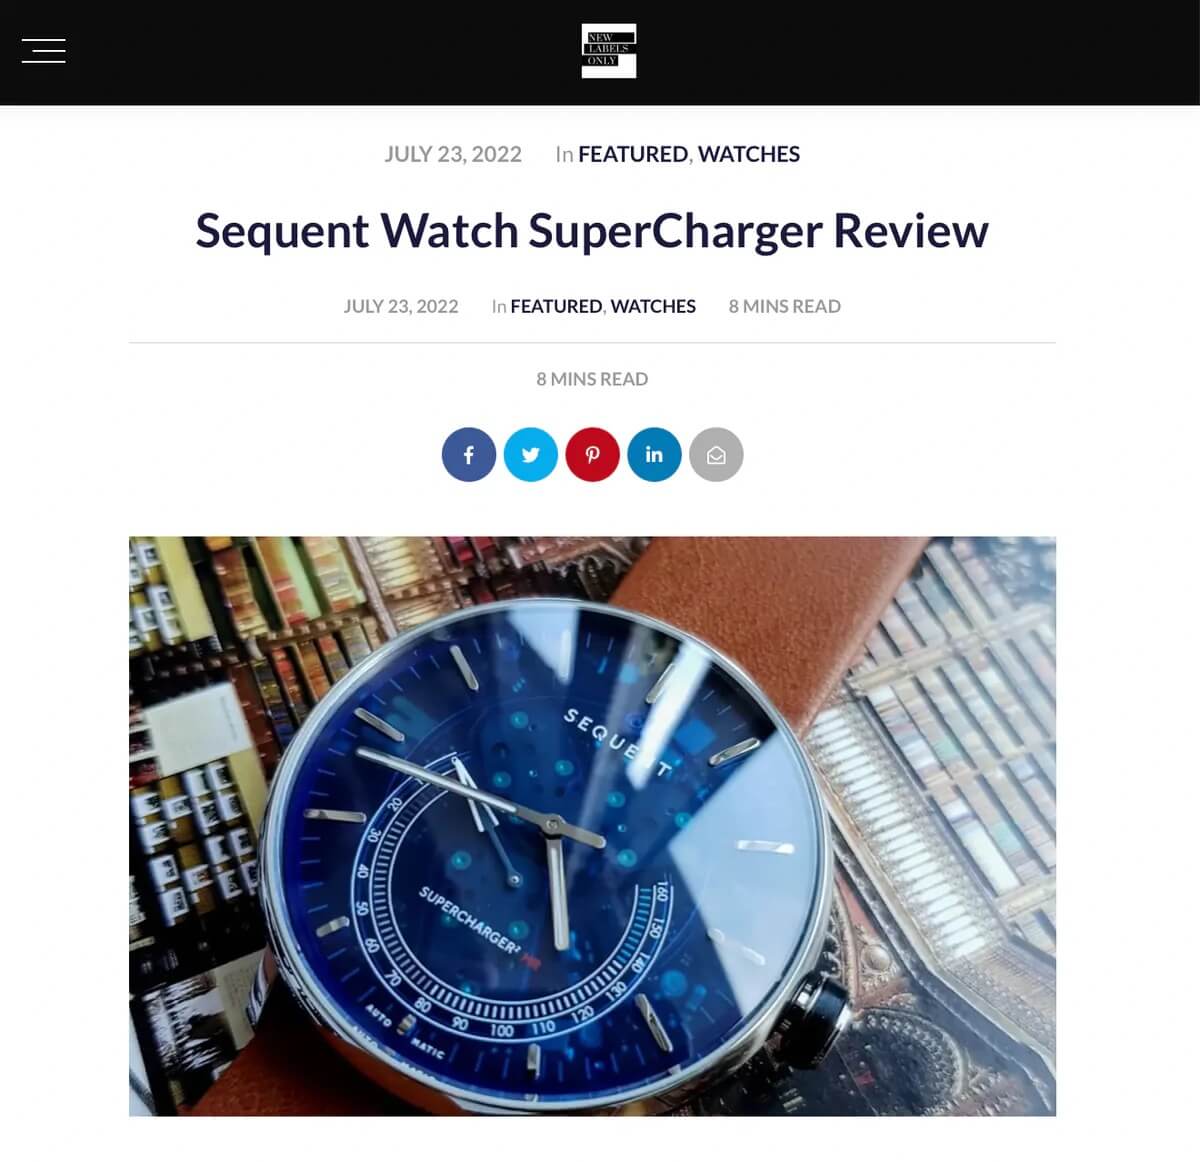
Task: Open WATCHES category in top meta line
Action: 749,154
